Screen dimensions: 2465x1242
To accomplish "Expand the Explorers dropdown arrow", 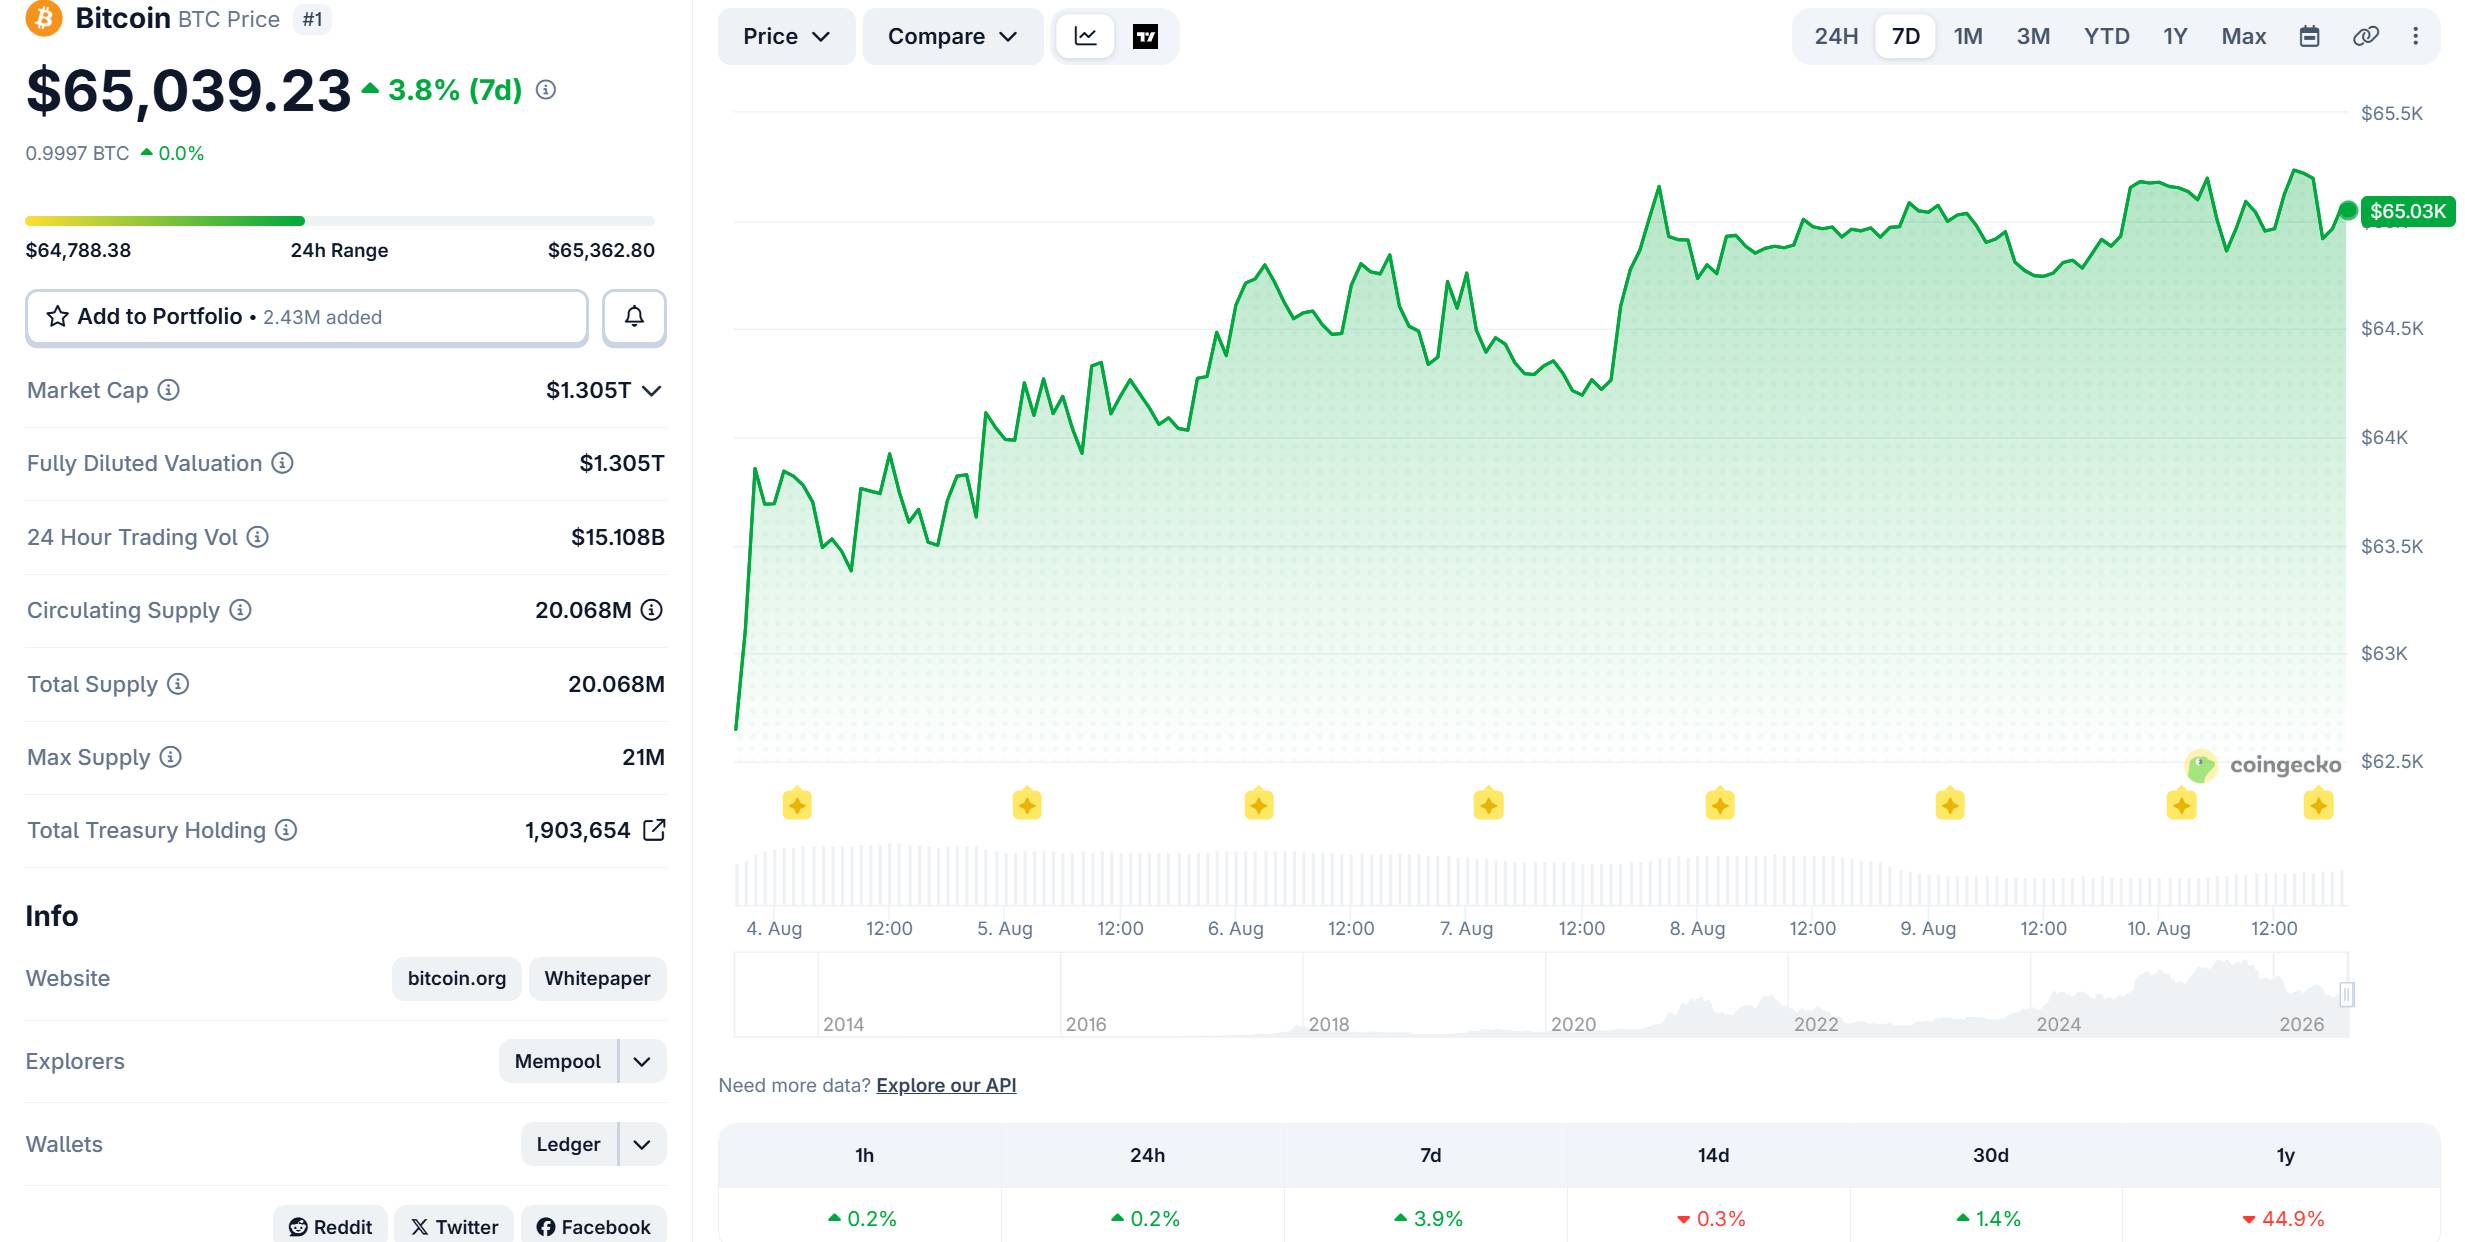I will coord(642,1062).
